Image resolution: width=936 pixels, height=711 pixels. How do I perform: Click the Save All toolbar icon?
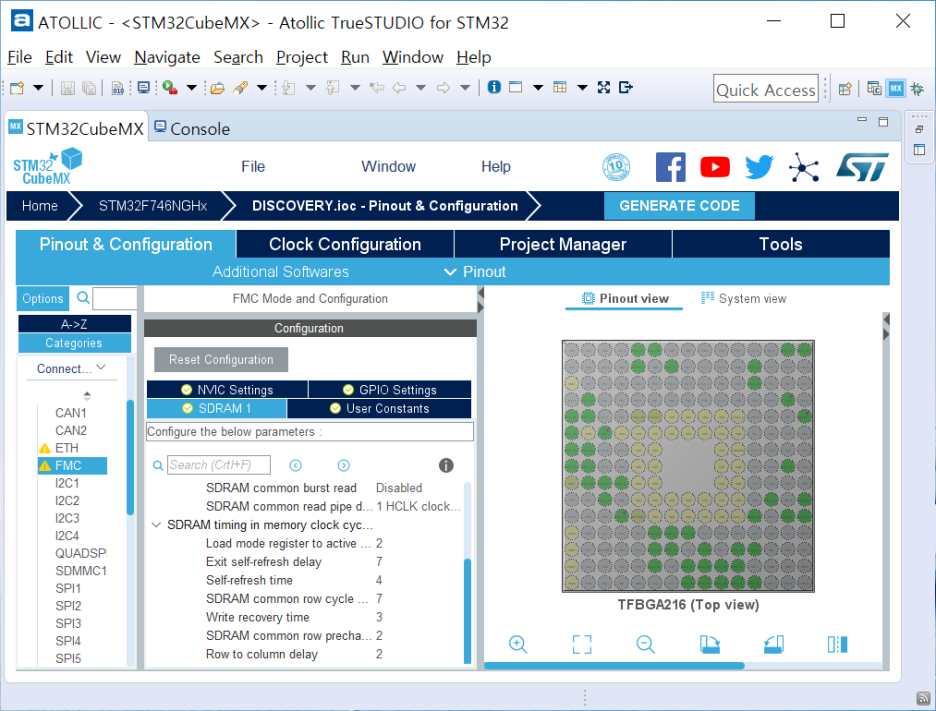[x=89, y=88]
